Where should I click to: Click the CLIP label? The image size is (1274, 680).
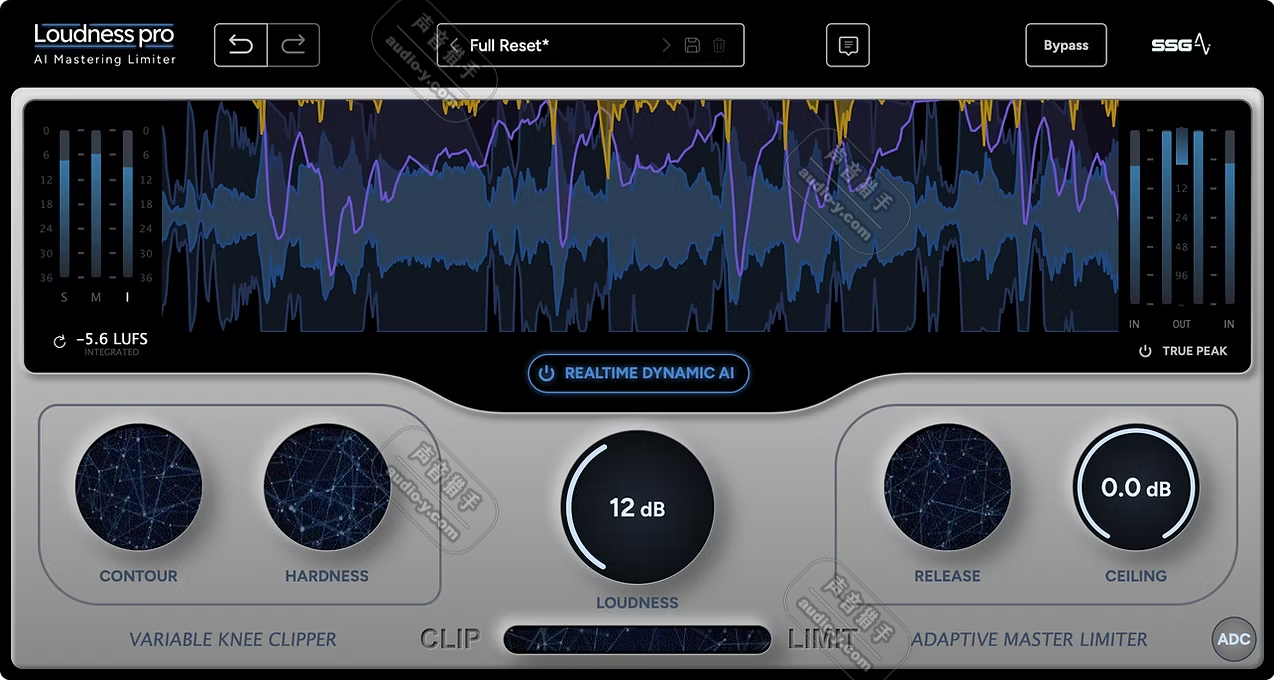tap(450, 639)
